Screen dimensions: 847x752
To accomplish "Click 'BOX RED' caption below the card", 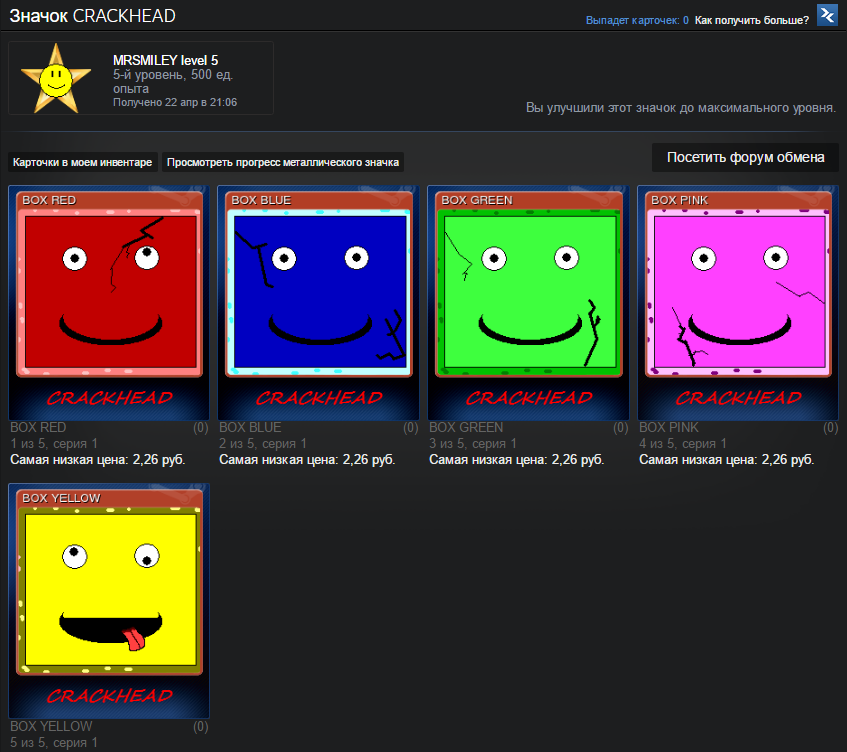I will 38,427.
